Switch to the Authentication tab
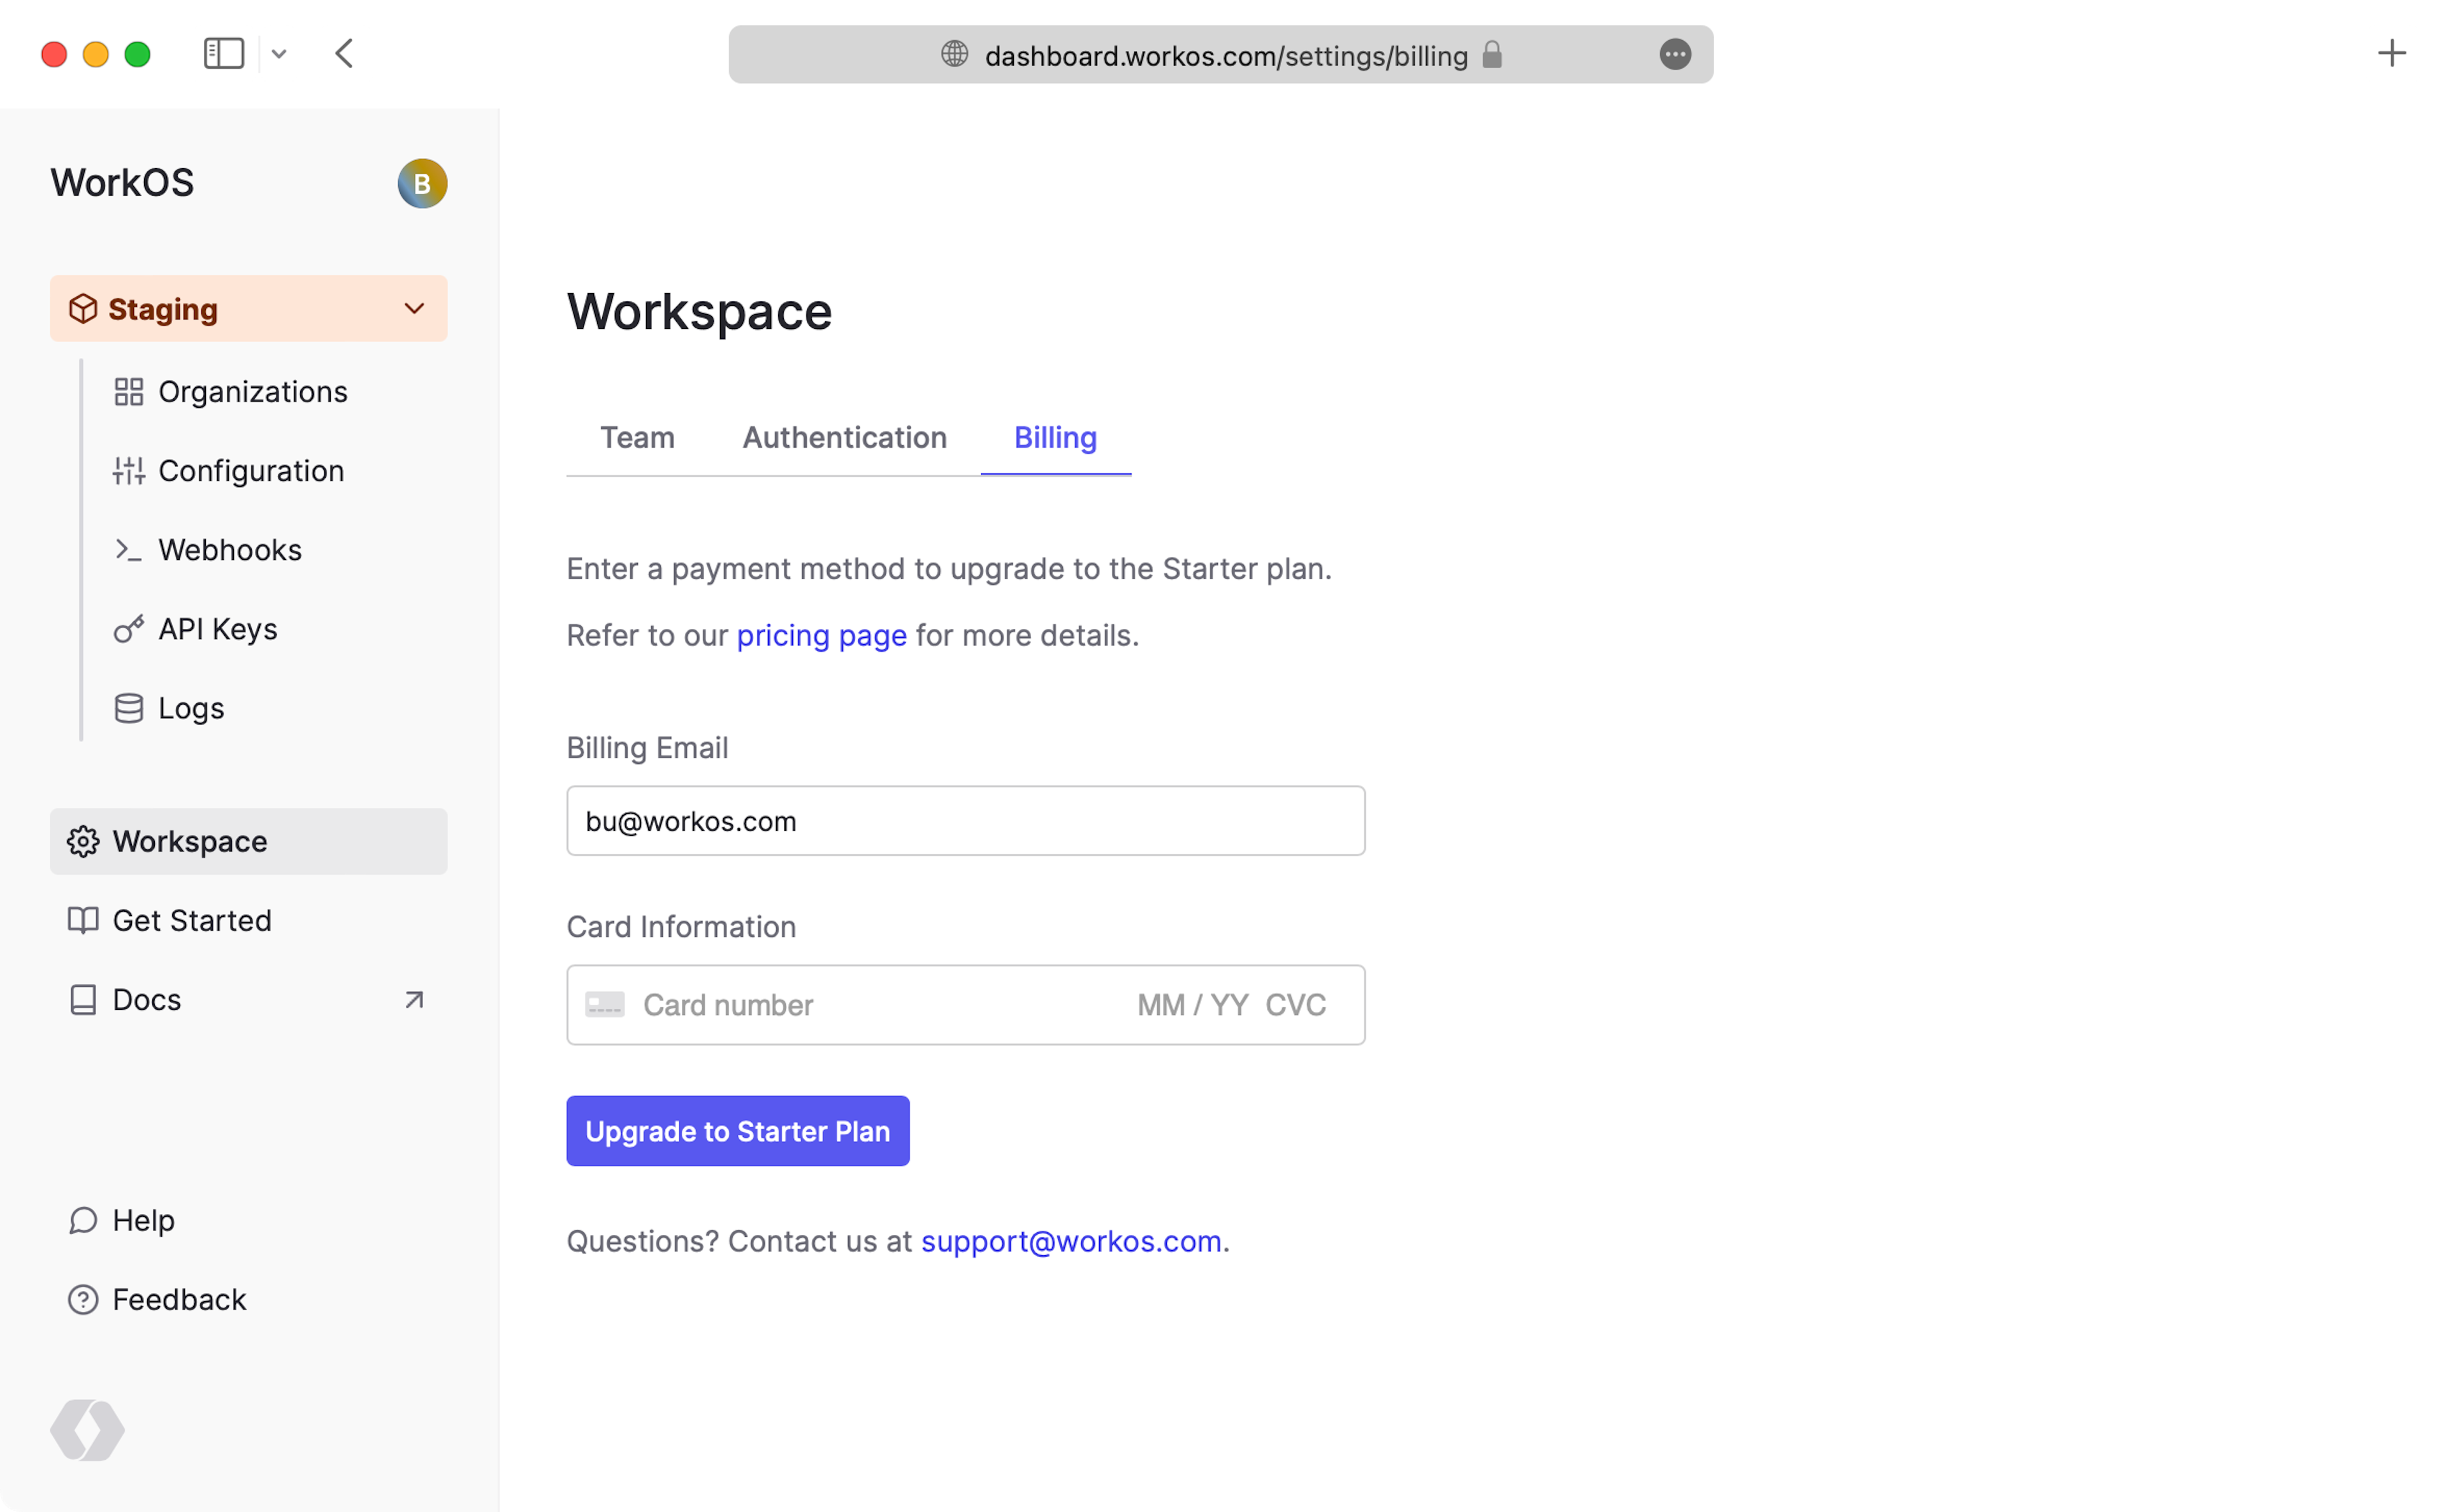The height and width of the screenshot is (1512, 2447). [x=844, y=438]
